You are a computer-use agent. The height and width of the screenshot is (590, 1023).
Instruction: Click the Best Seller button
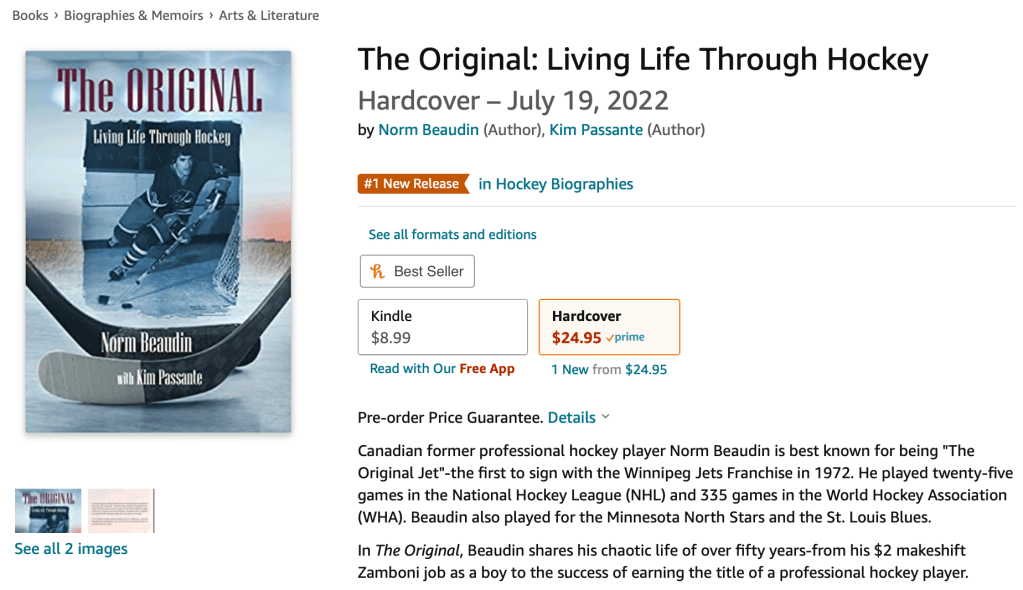point(417,271)
